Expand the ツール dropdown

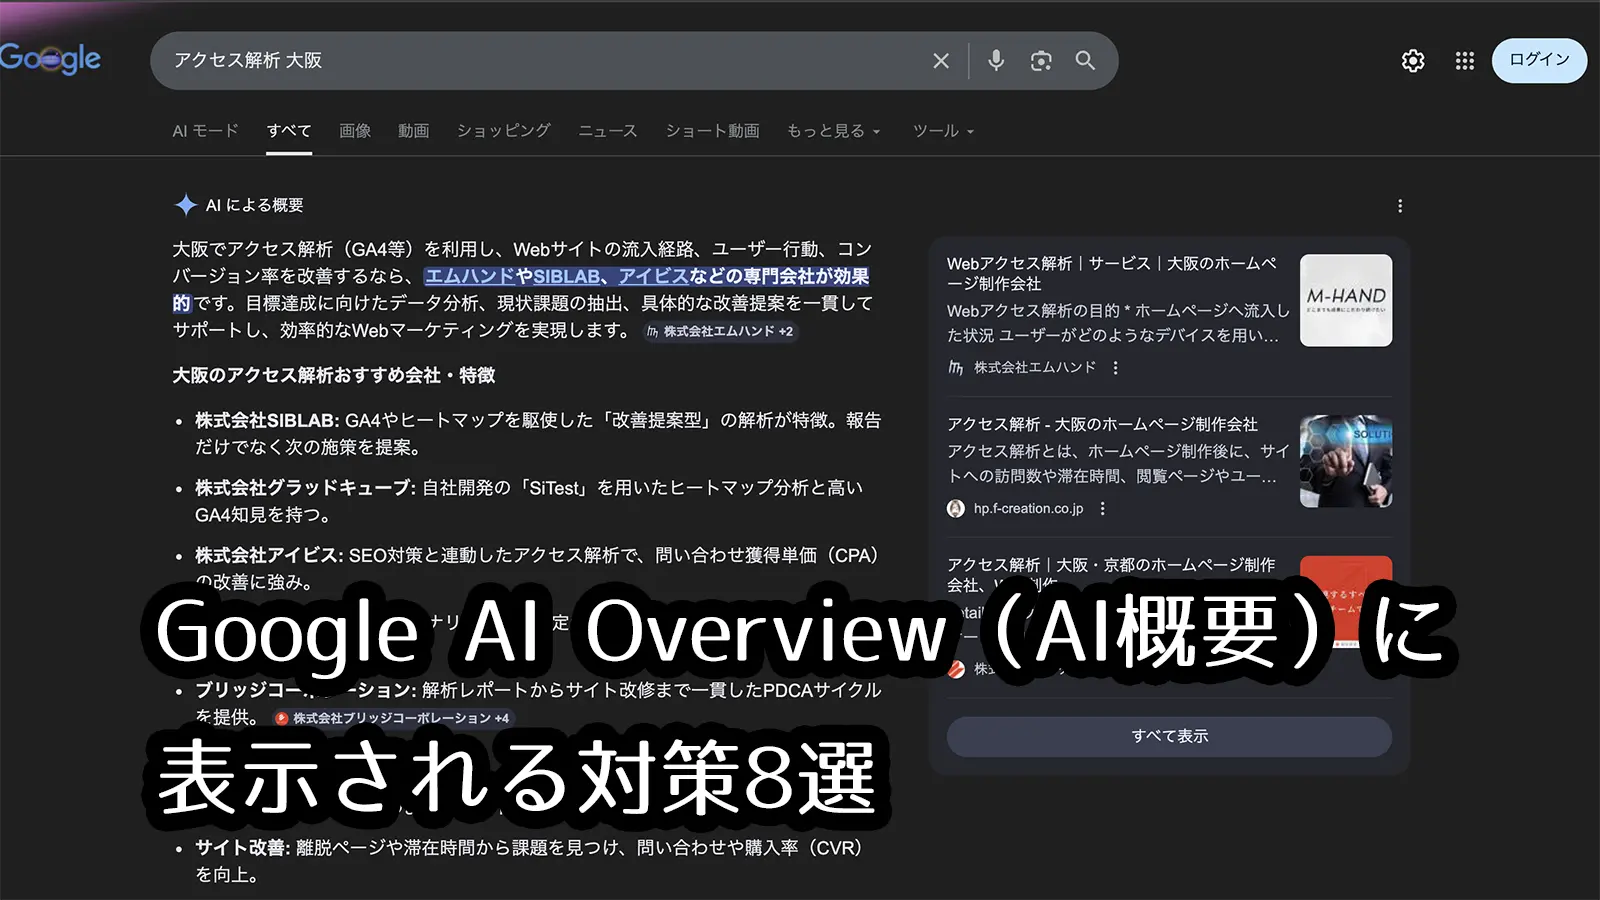tap(943, 131)
